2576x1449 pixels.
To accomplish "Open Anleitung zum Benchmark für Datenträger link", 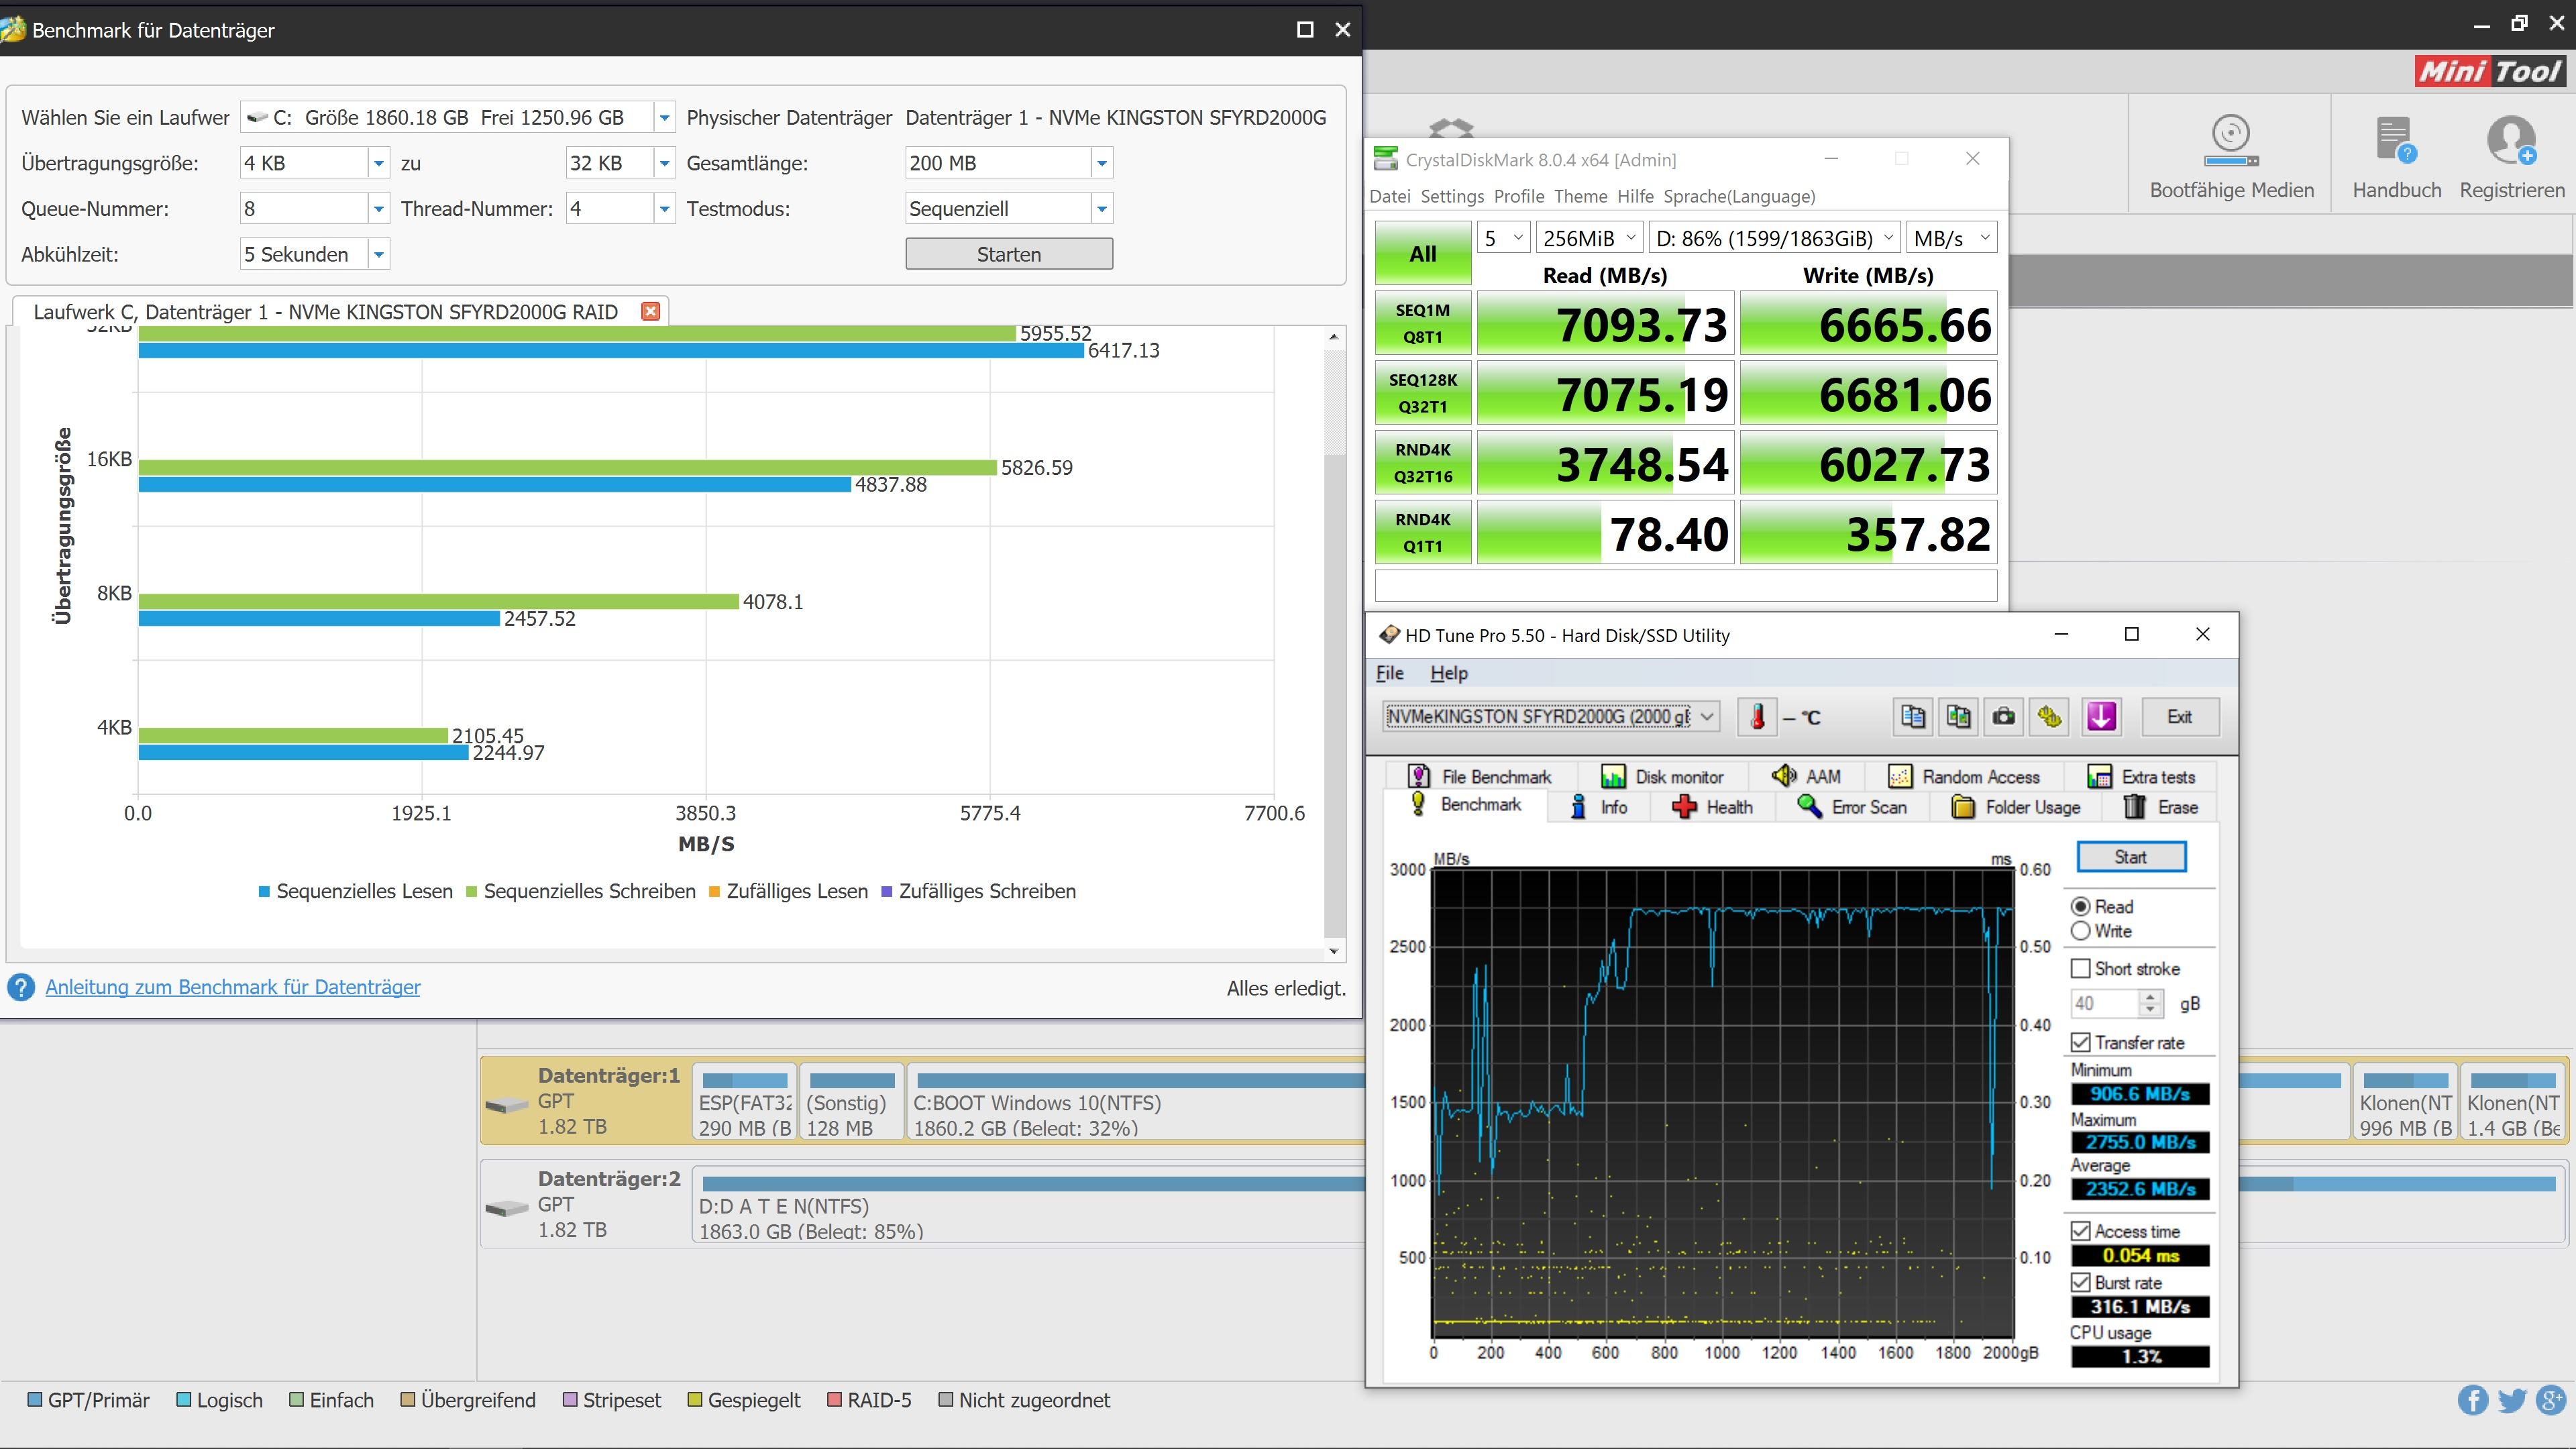I will [232, 987].
